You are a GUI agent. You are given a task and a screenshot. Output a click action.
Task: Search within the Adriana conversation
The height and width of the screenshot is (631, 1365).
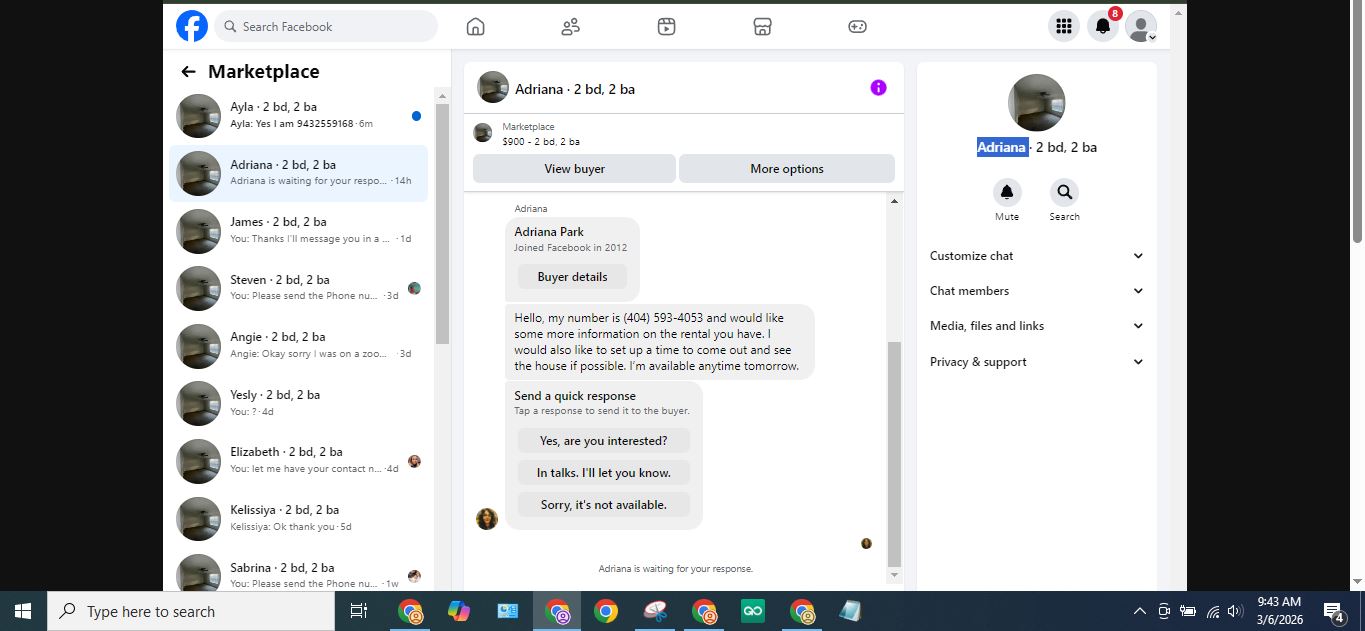(1064, 192)
